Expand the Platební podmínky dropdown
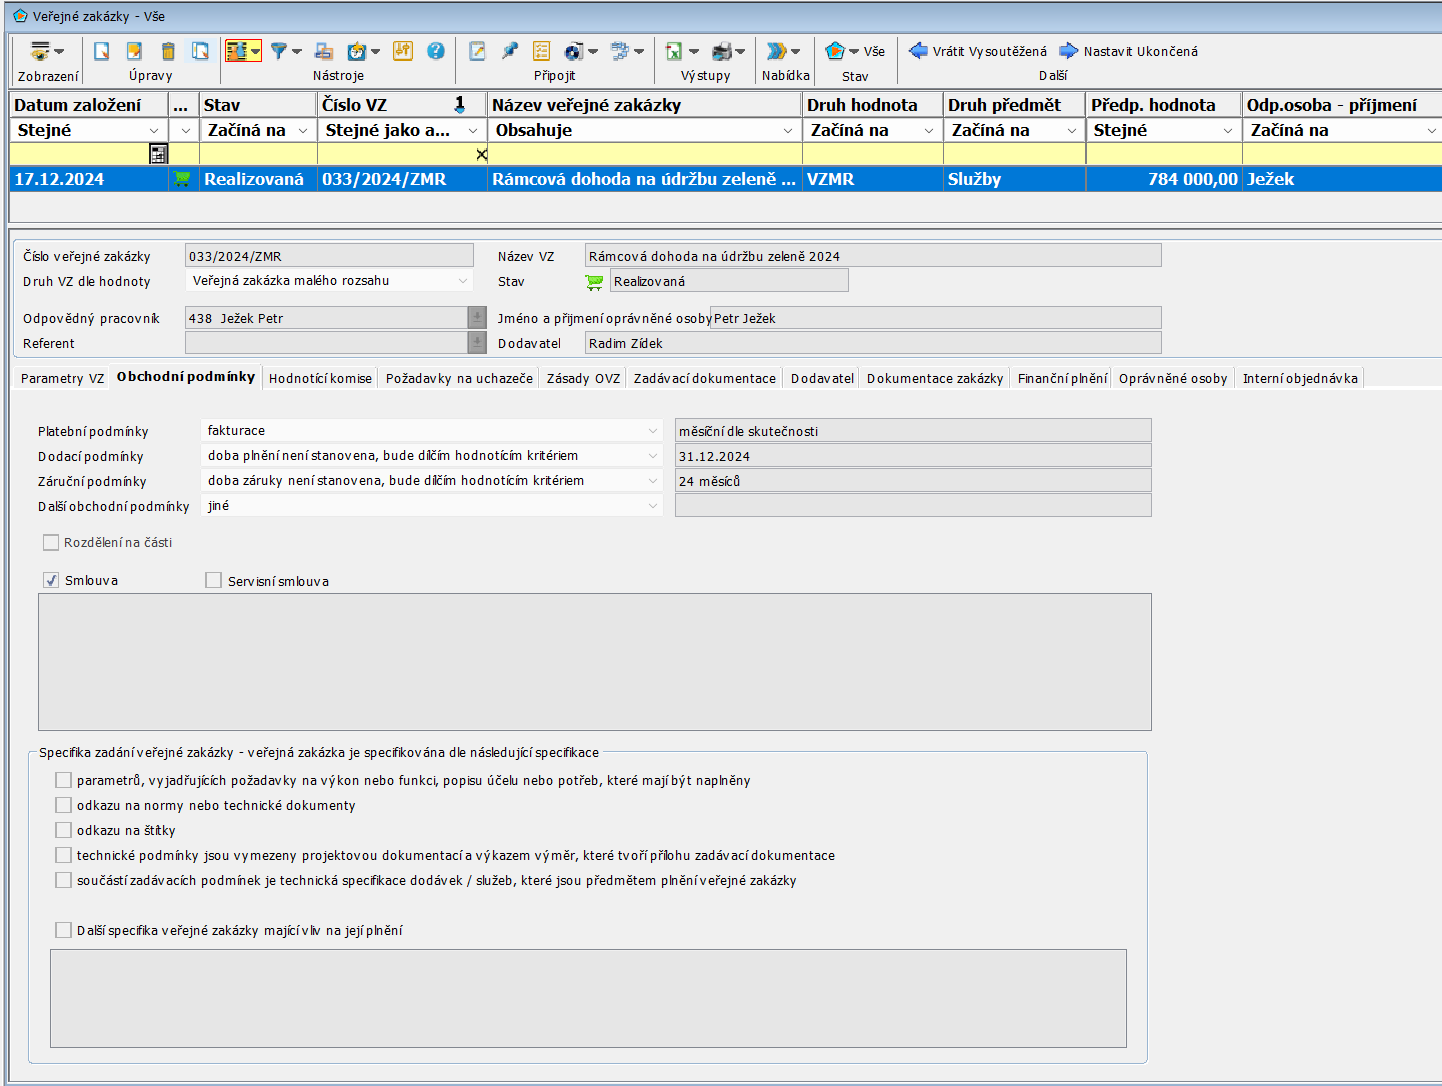Screen dimensions: 1442x1086 [653, 431]
